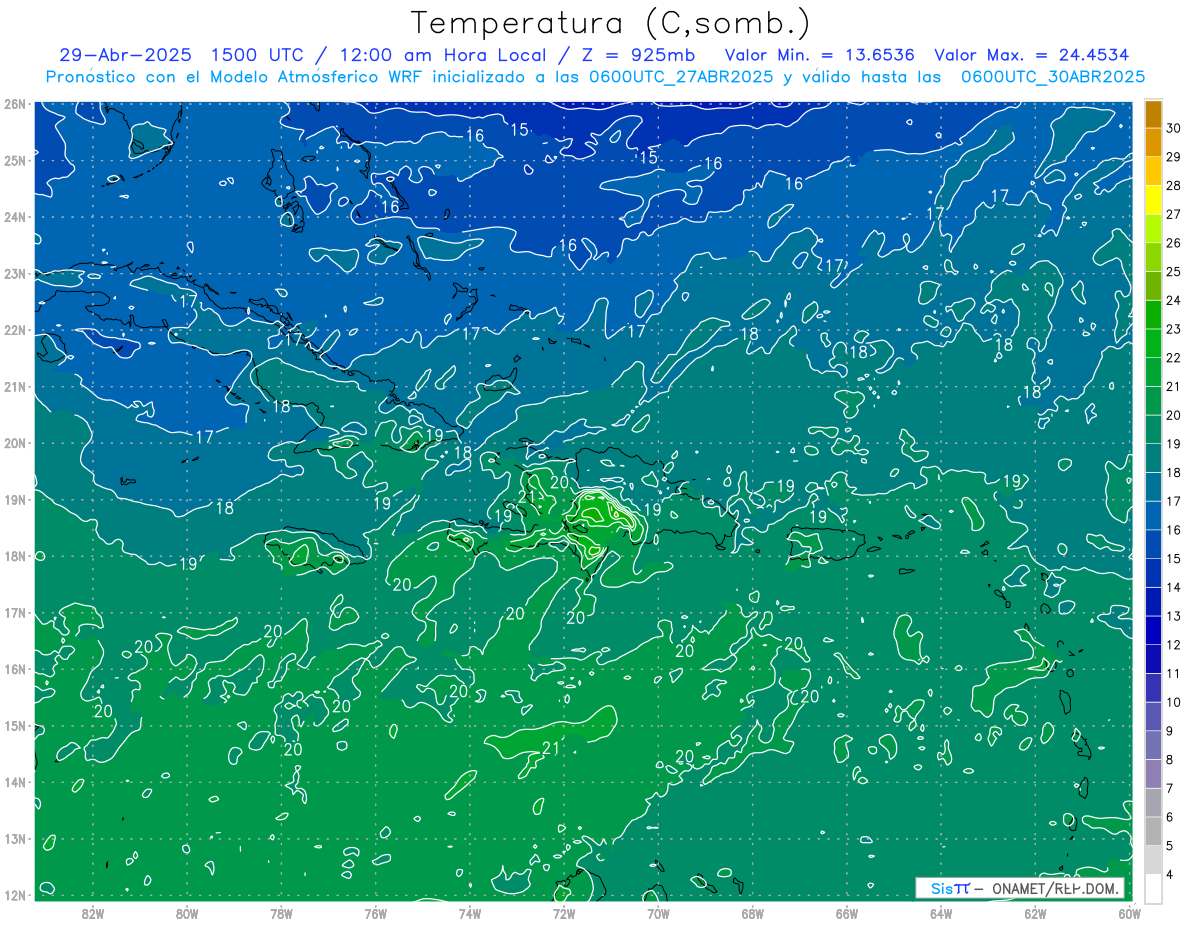Click the longitude axis label "64W"

point(941,913)
